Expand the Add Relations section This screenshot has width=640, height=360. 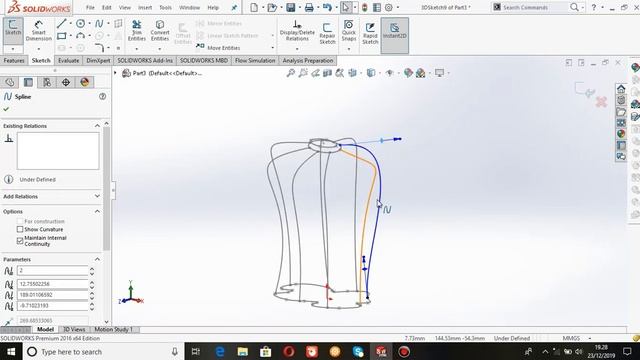97,196
